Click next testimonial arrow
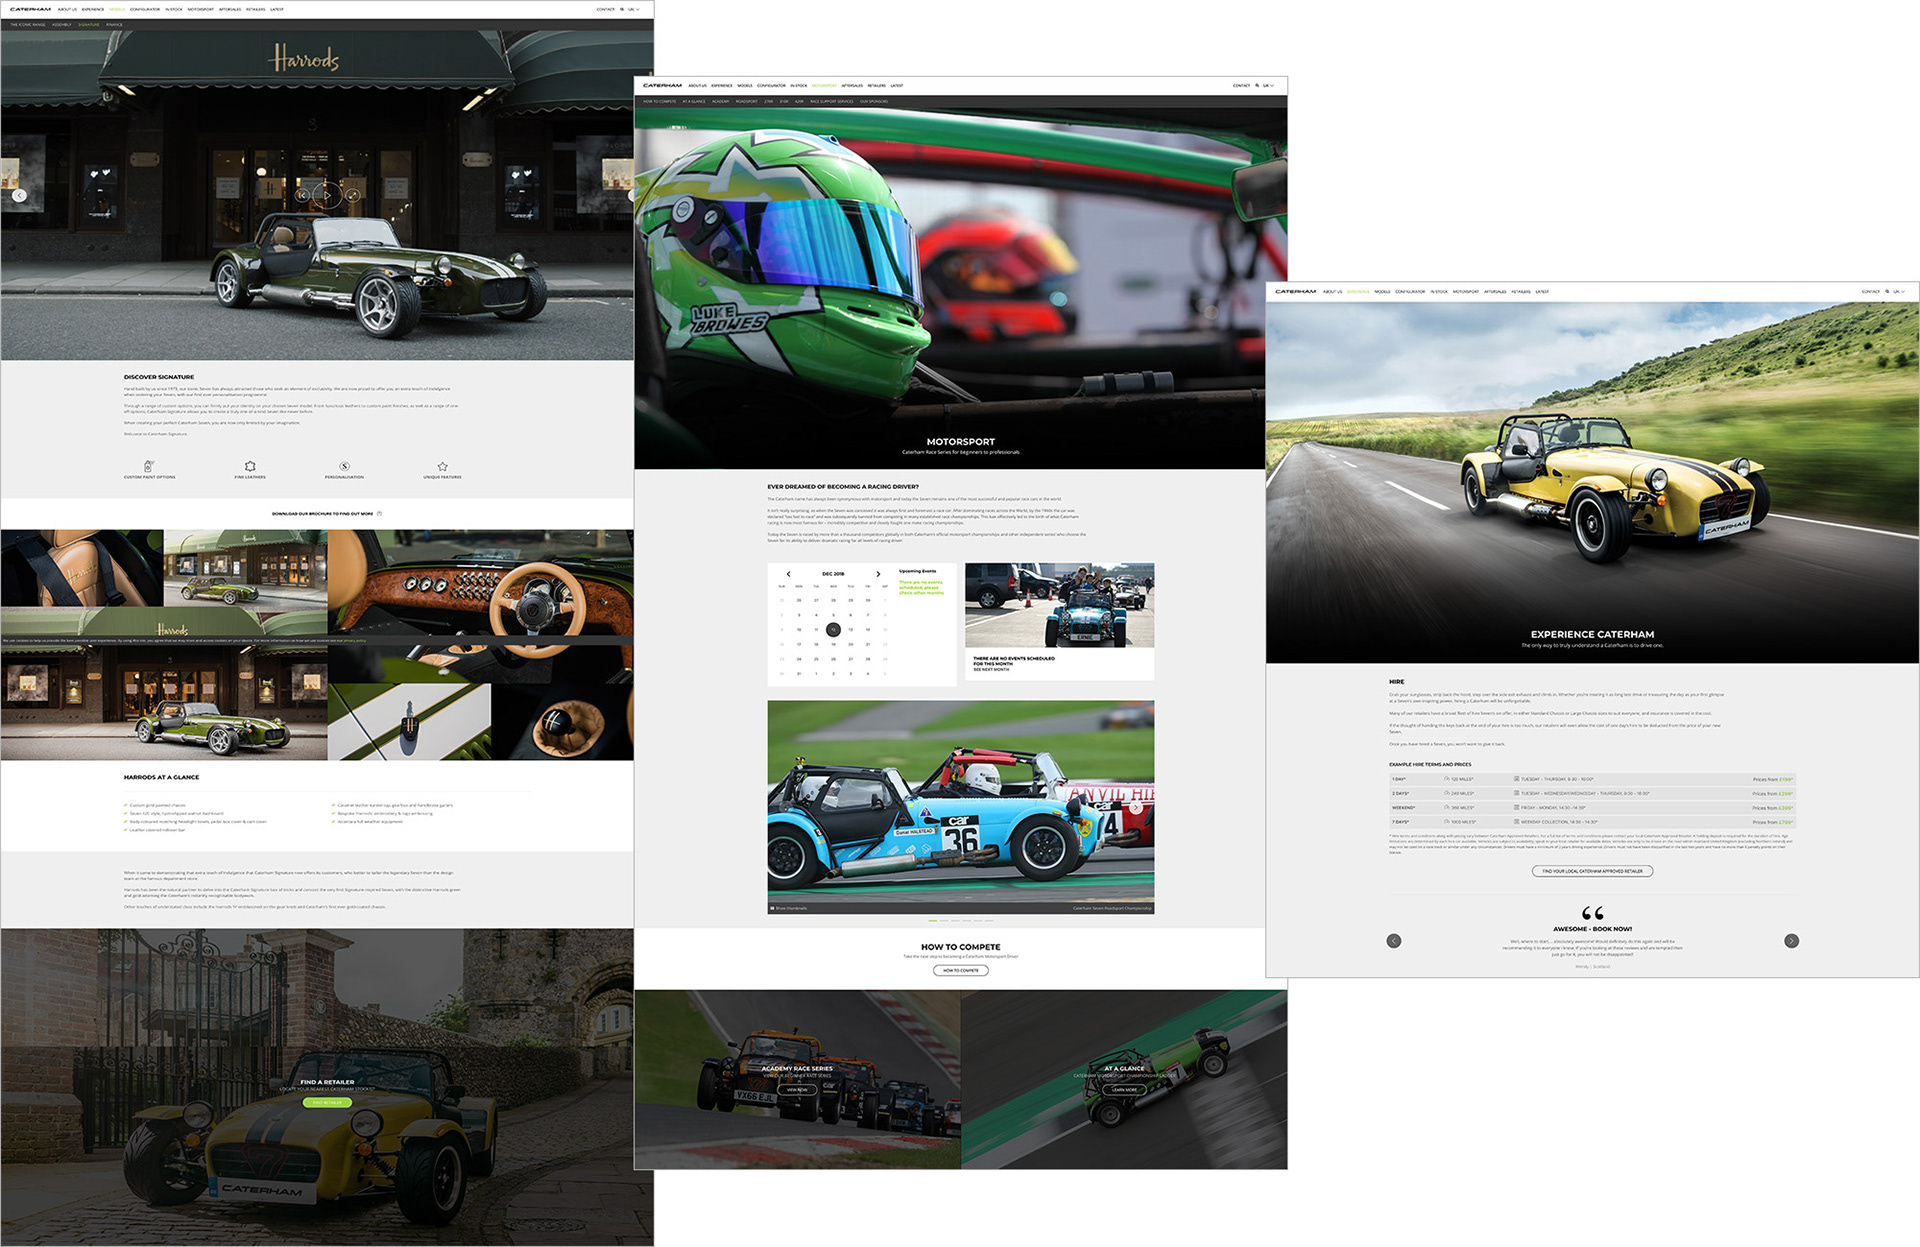The width and height of the screenshot is (1920, 1247). (1791, 941)
